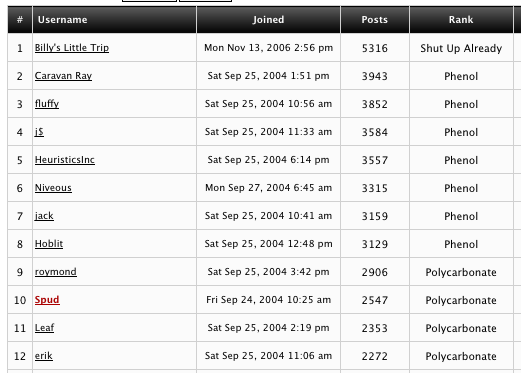Open roymond's profile page

pos(56,272)
